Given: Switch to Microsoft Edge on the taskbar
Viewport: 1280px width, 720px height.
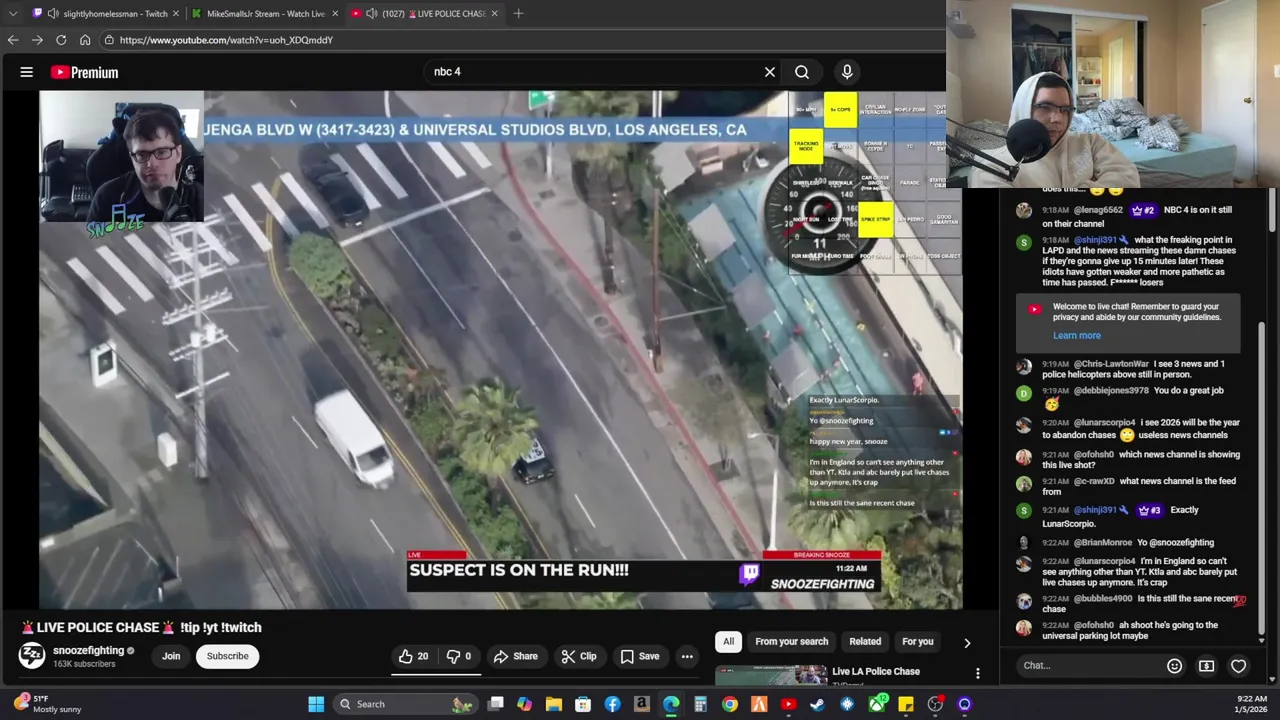Looking at the screenshot, I should point(671,704).
